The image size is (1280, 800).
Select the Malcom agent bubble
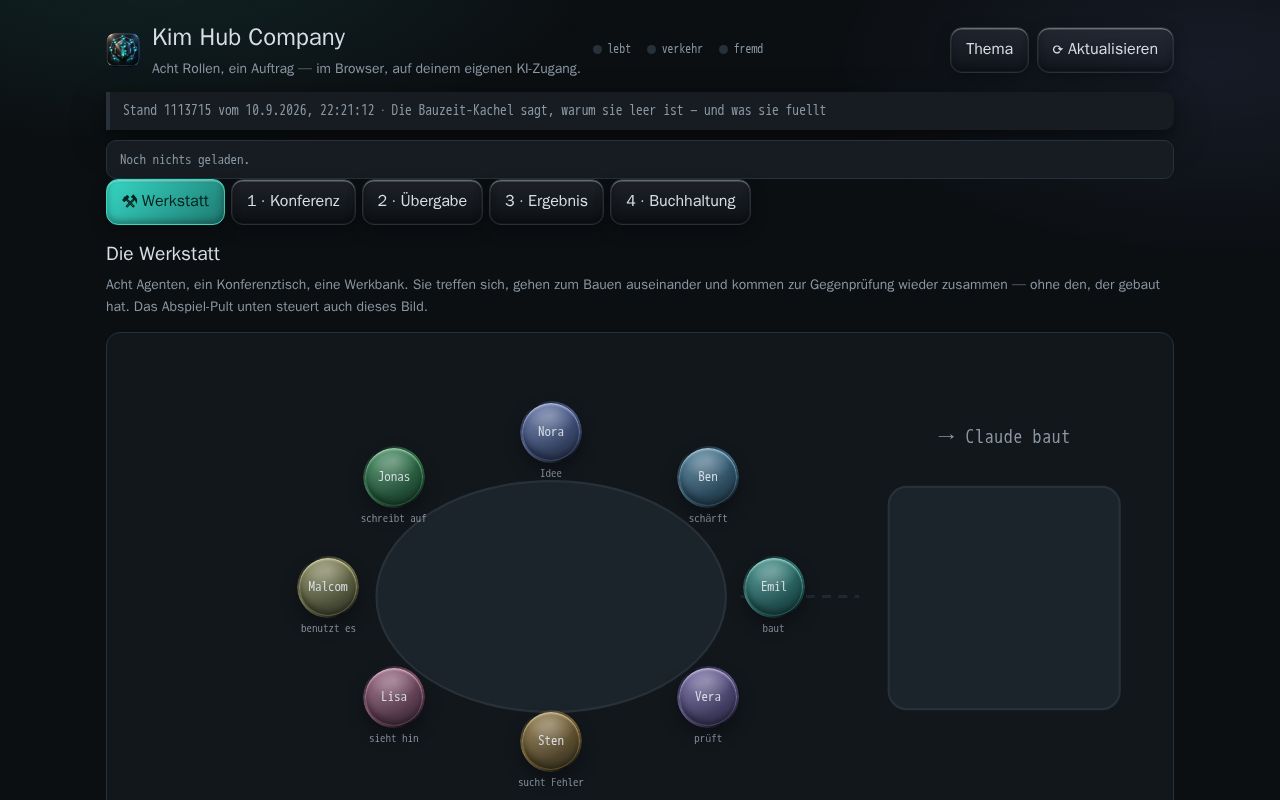click(328, 587)
